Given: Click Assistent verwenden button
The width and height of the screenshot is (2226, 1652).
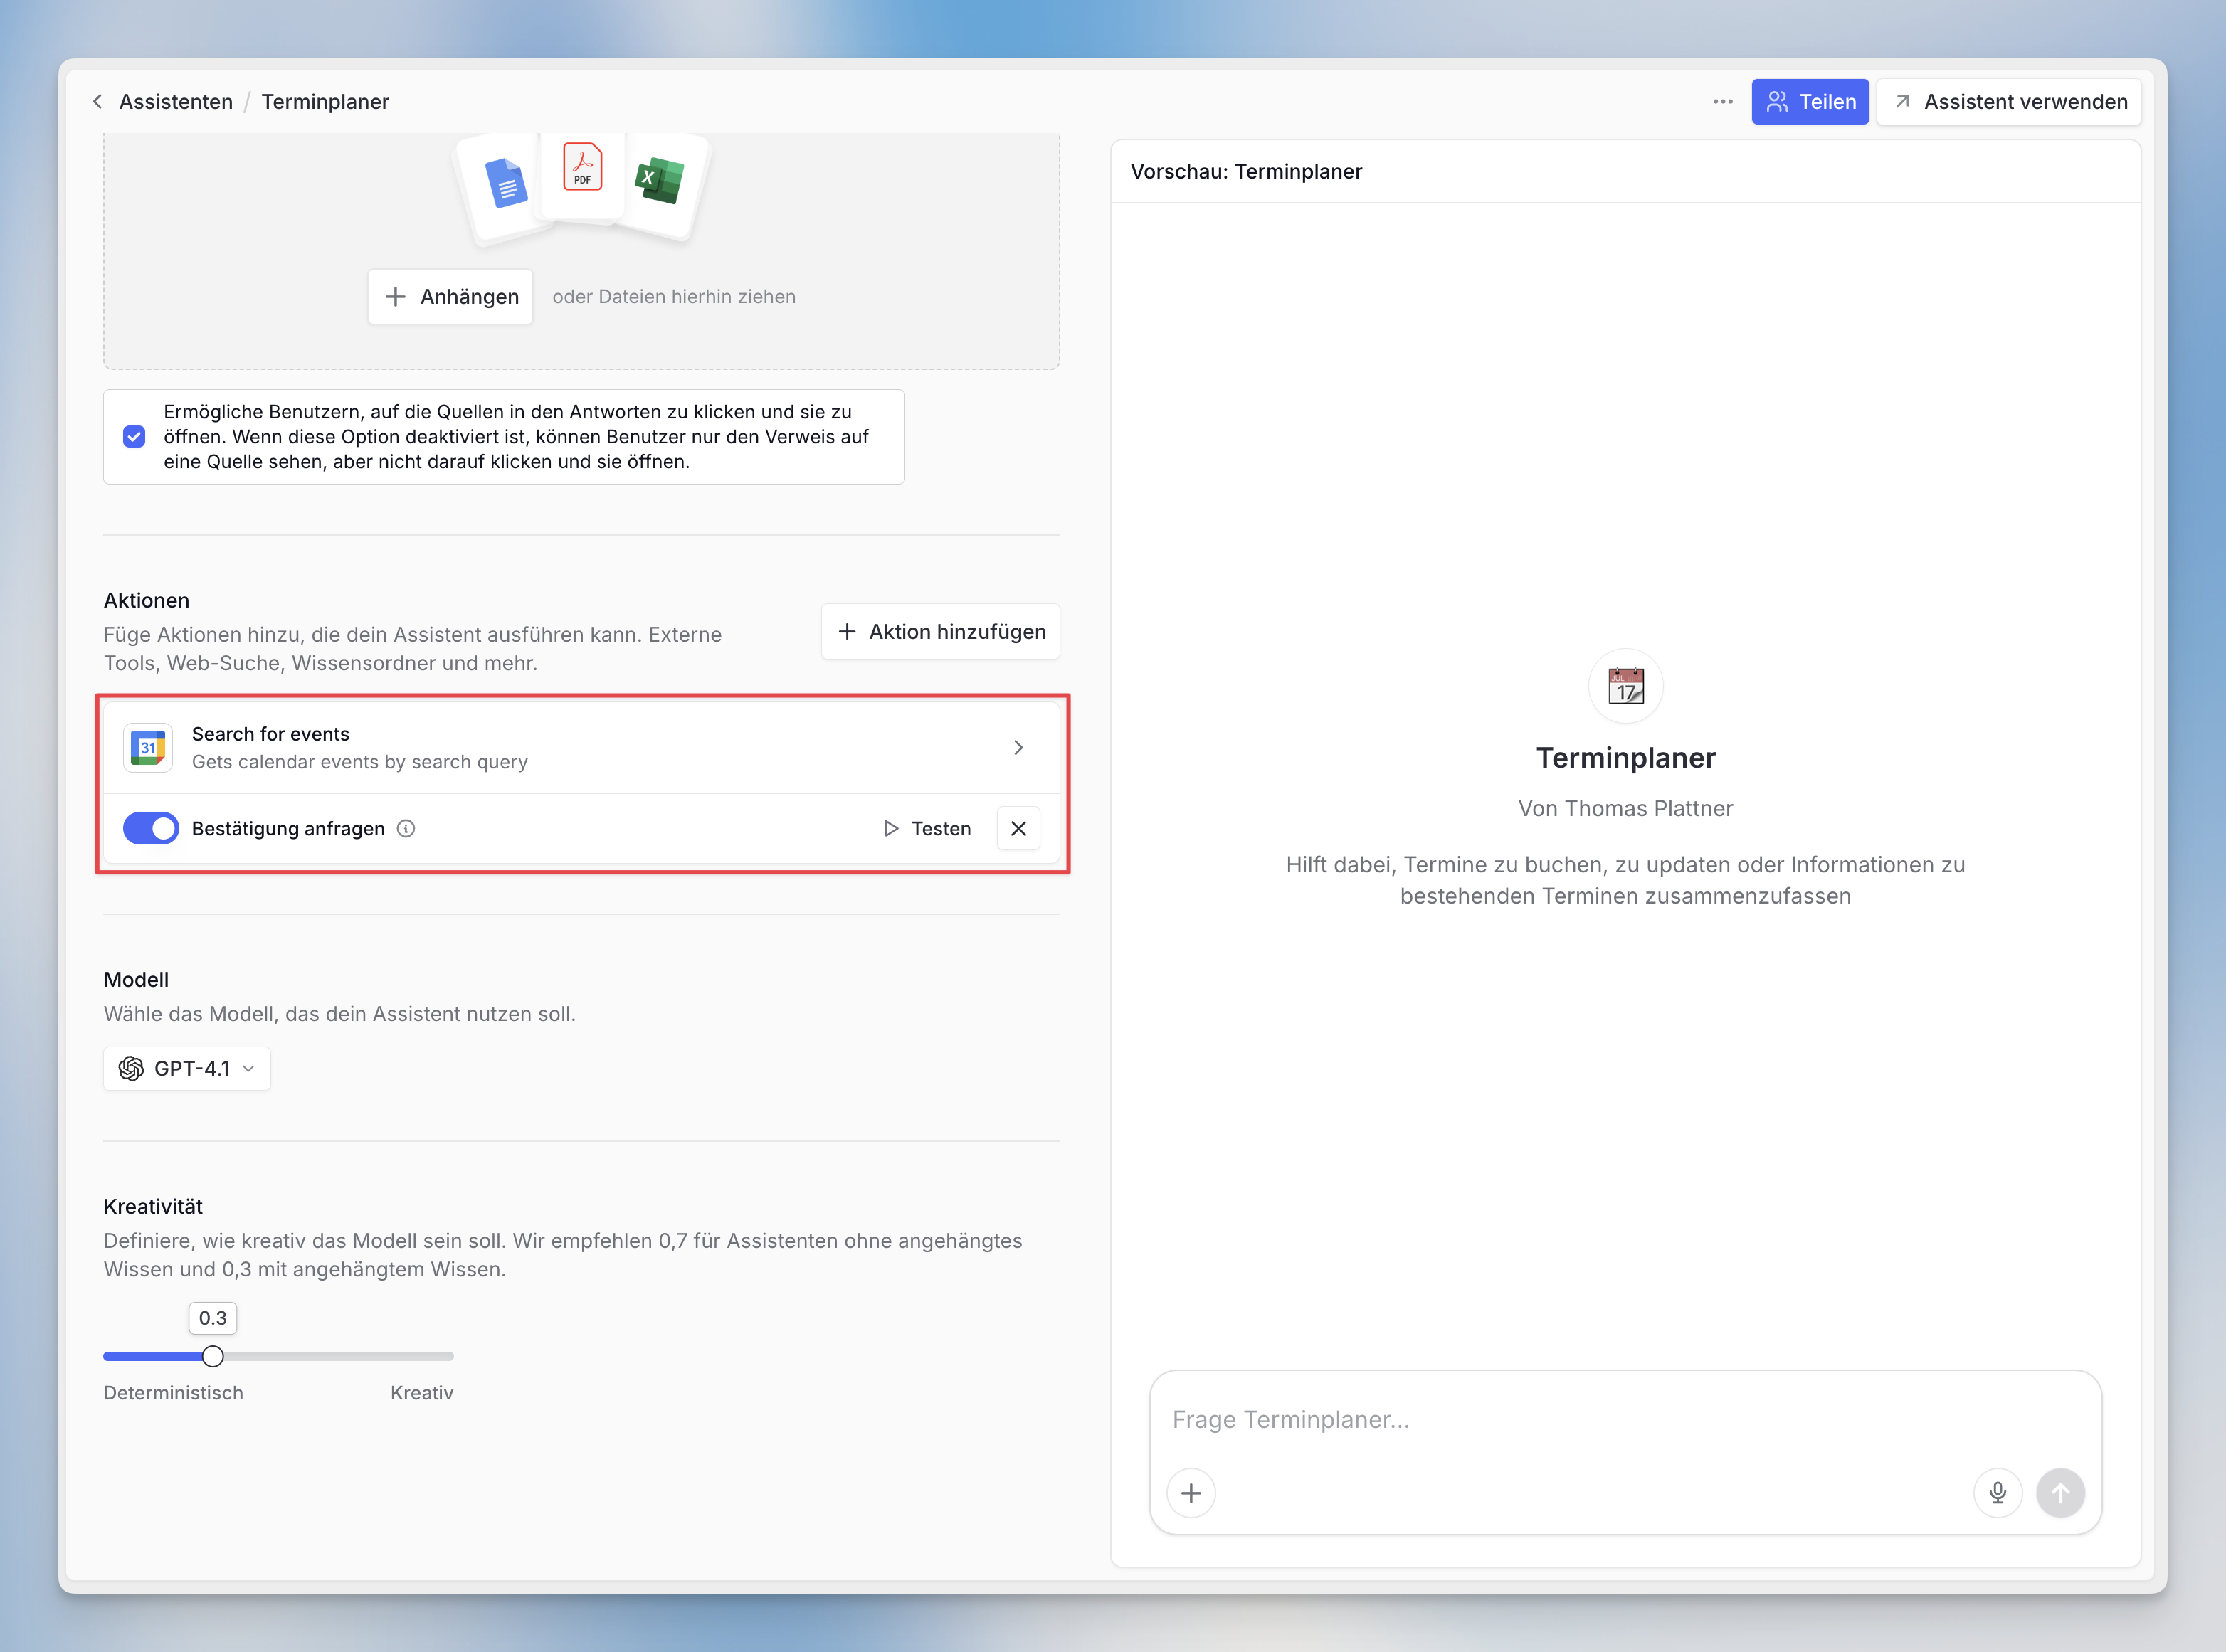Looking at the screenshot, I should click(x=2008, y=101).
